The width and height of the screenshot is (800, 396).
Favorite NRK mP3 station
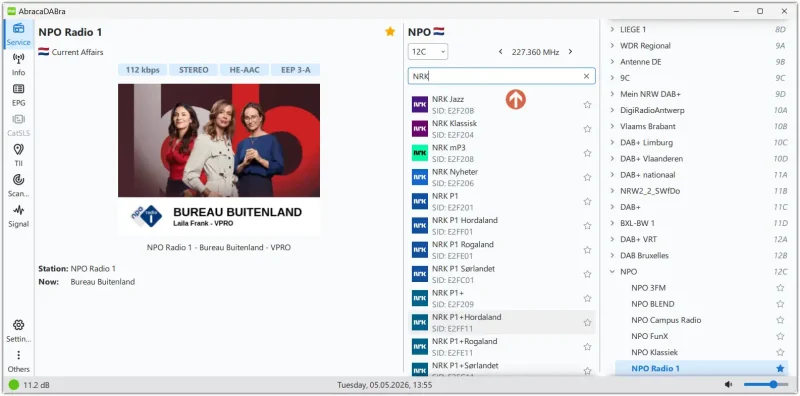click(587, 153)
